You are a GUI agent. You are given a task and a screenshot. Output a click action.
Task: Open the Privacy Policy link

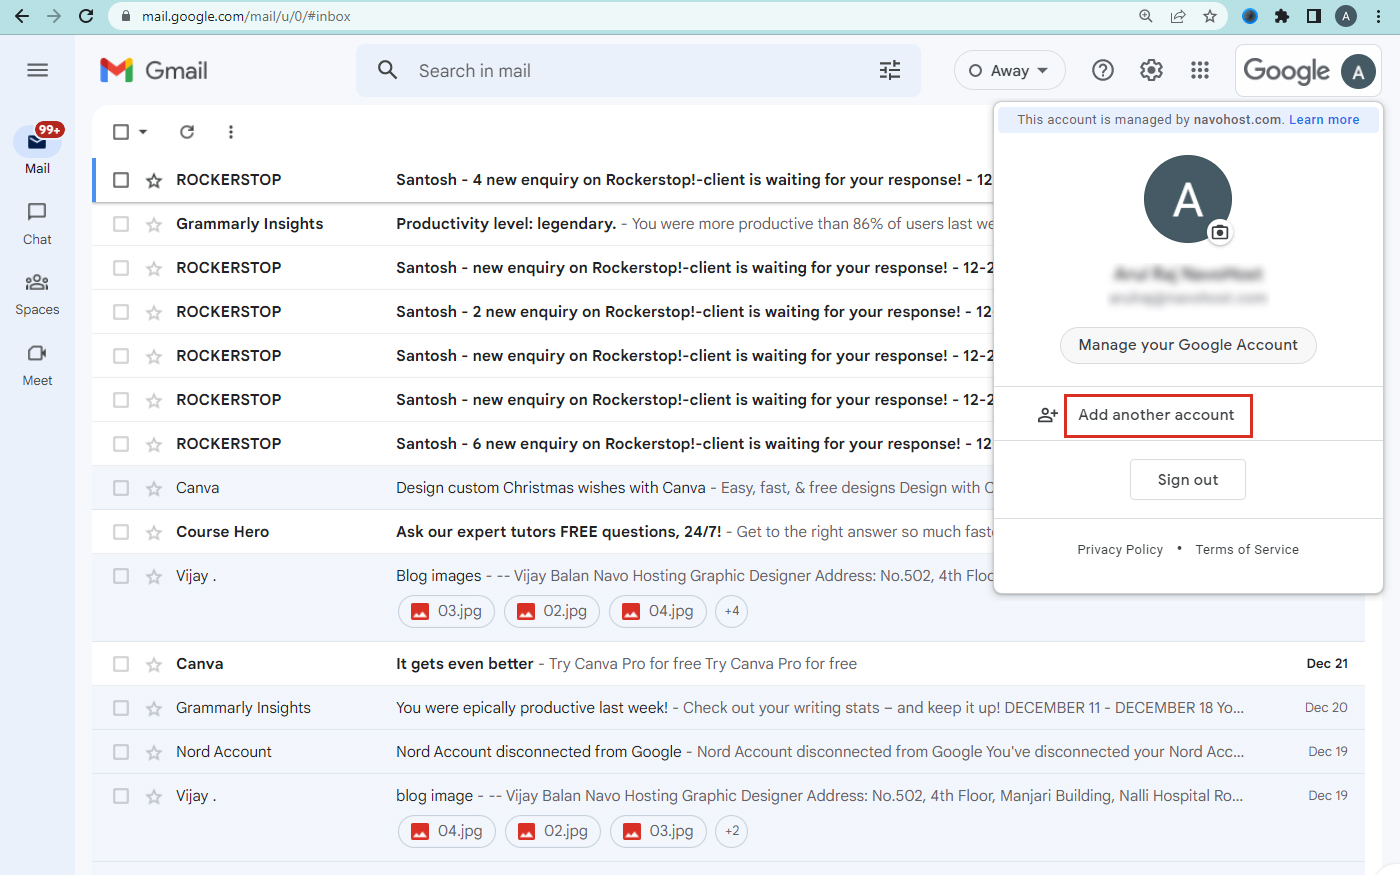[1120, 550]
